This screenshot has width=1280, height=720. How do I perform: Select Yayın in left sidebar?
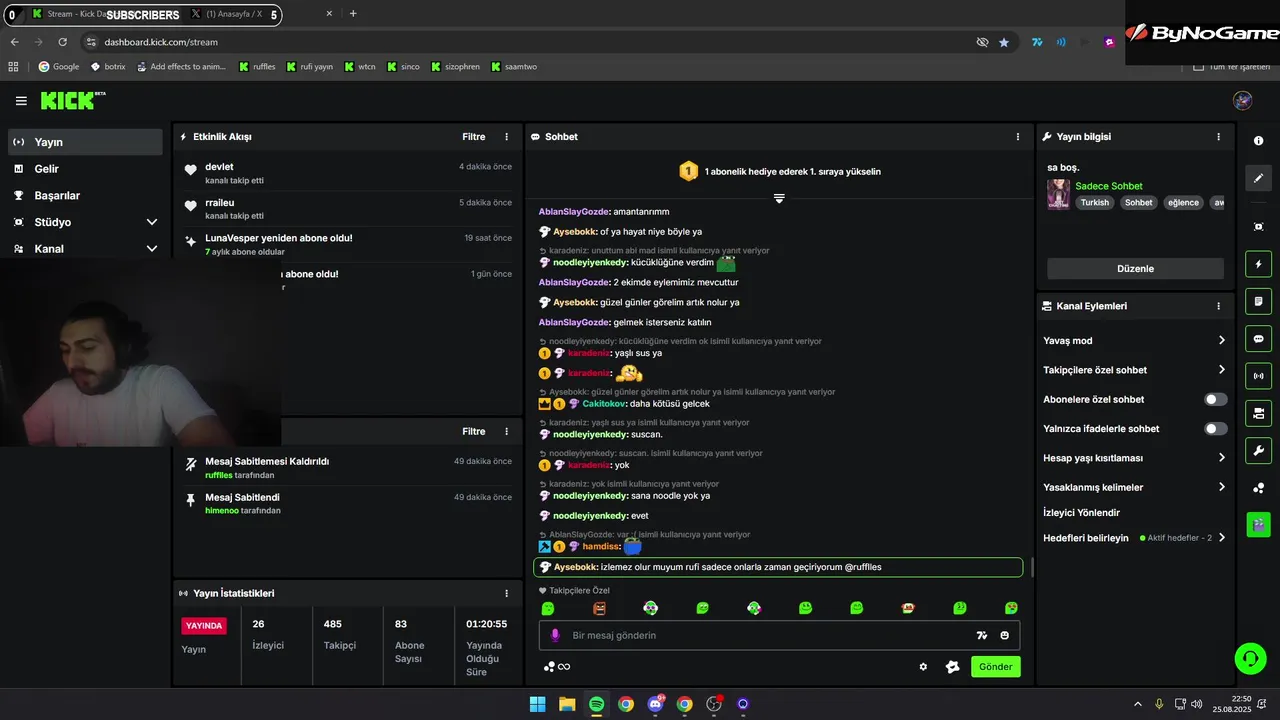click(85, 142)
